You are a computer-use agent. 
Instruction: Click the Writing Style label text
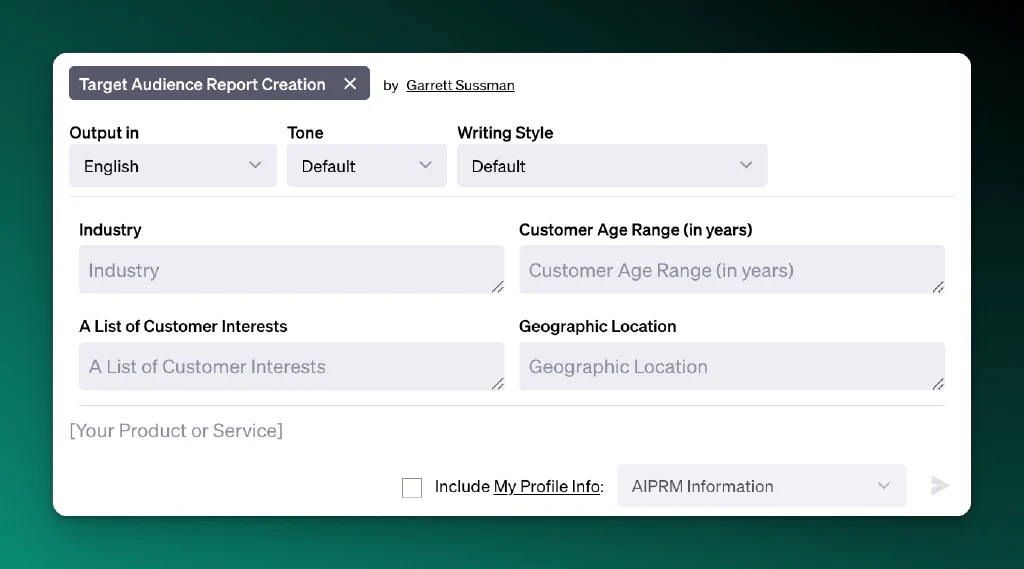[505, 133]
